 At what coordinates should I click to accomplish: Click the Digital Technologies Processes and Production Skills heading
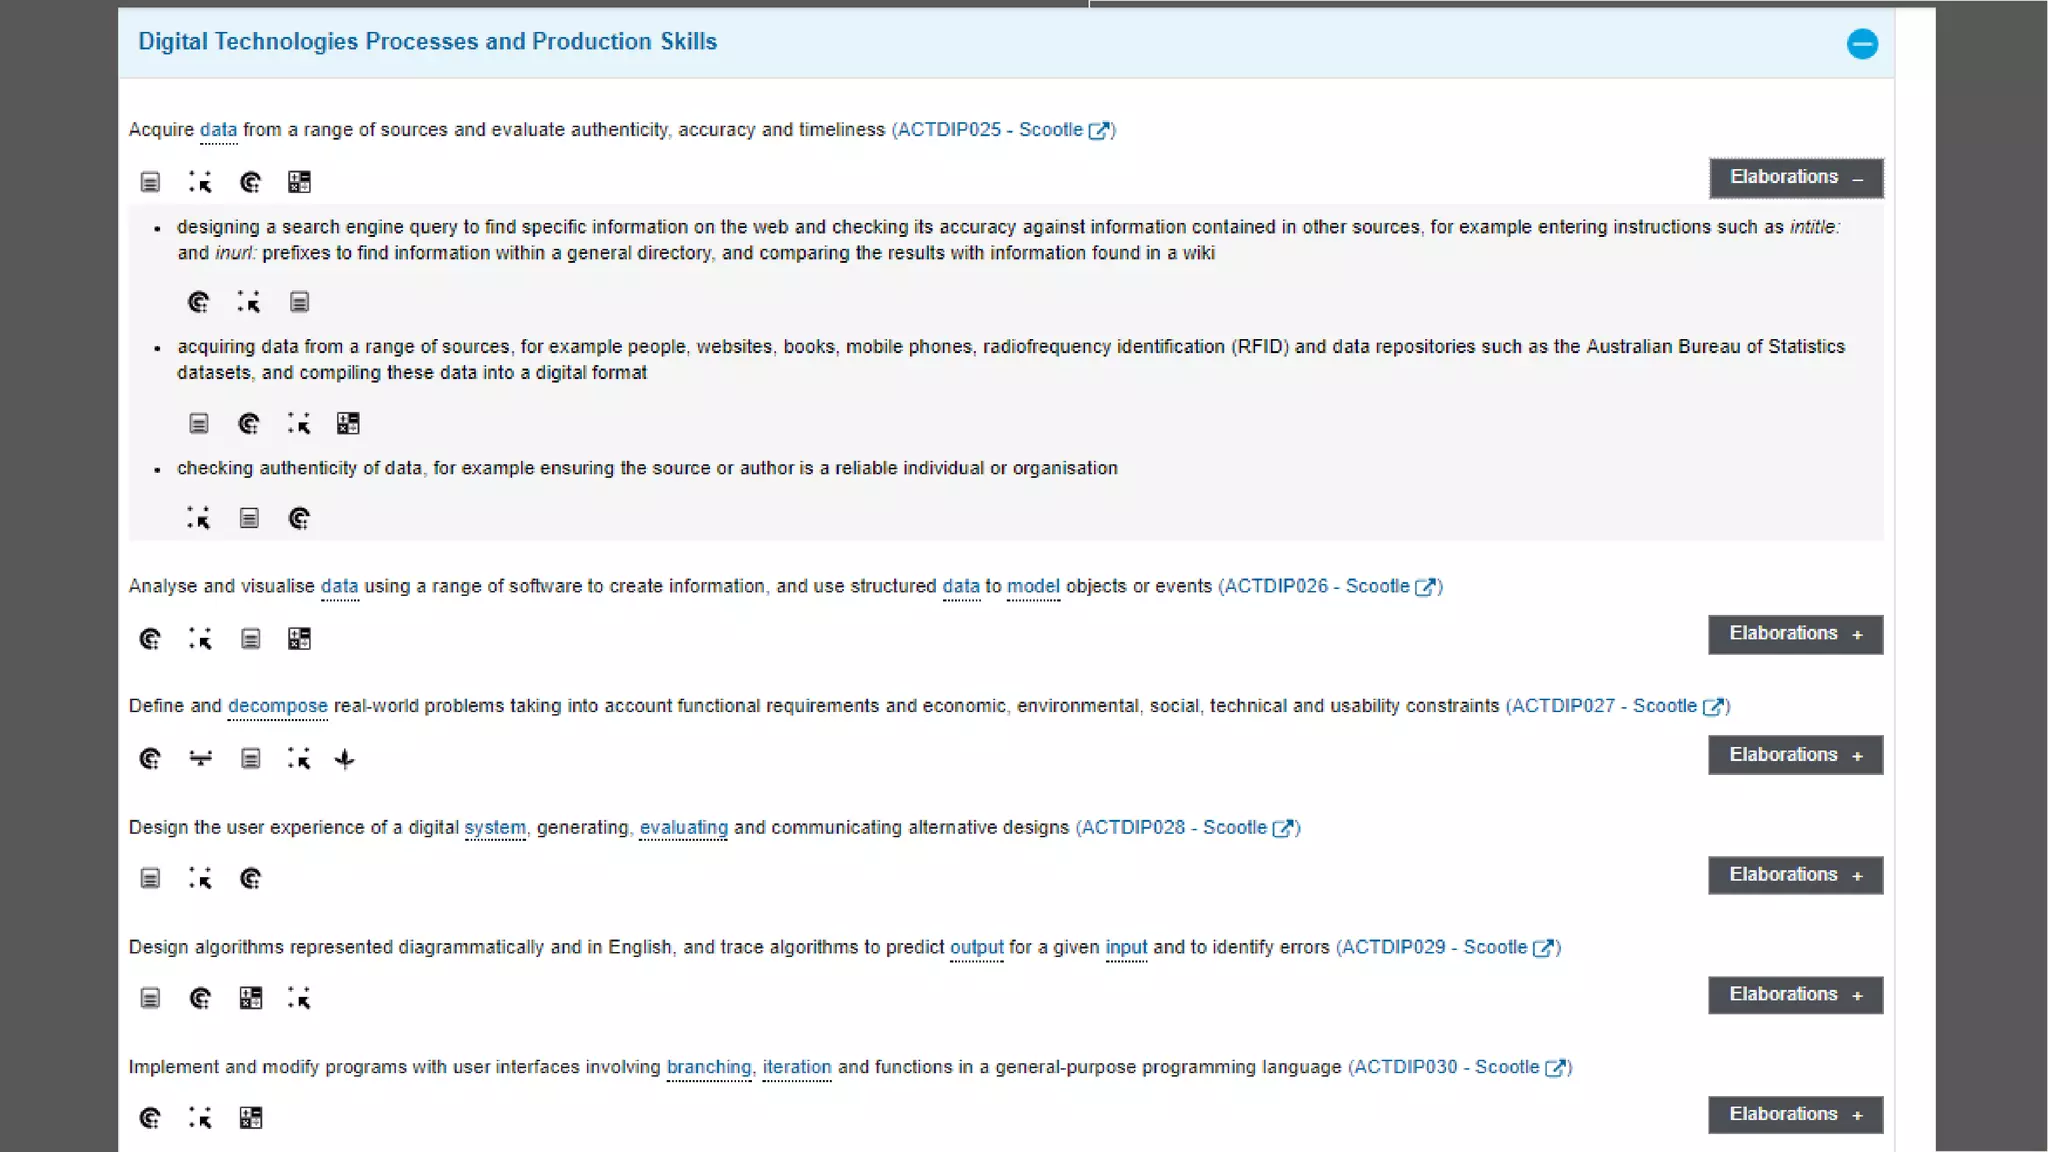(427, 42)
